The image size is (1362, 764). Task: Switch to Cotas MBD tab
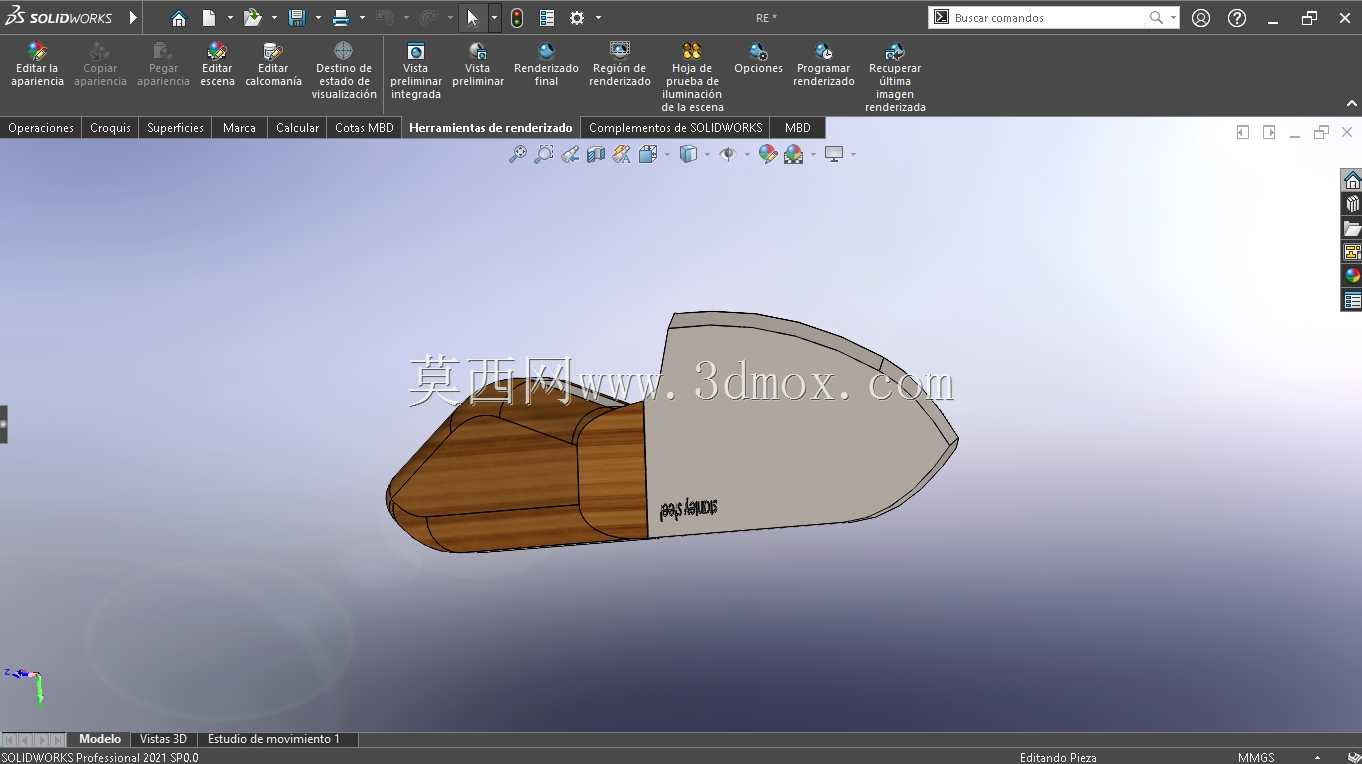tap(364, 128)
